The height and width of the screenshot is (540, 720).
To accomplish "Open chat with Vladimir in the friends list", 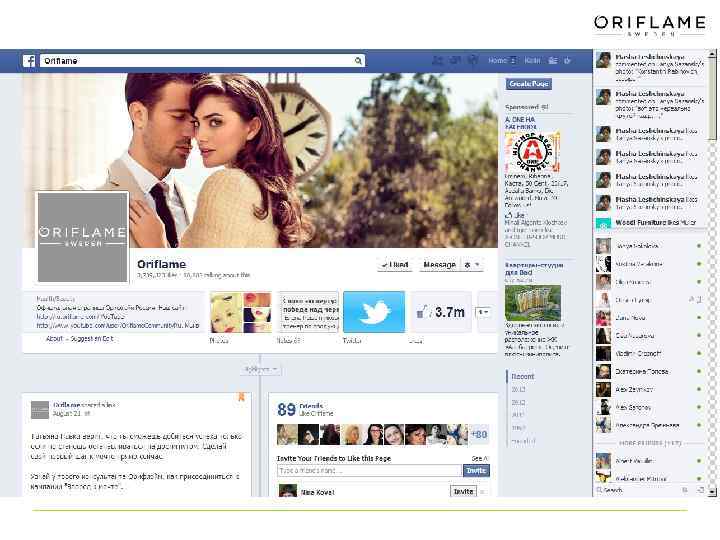I will point(649,354).
